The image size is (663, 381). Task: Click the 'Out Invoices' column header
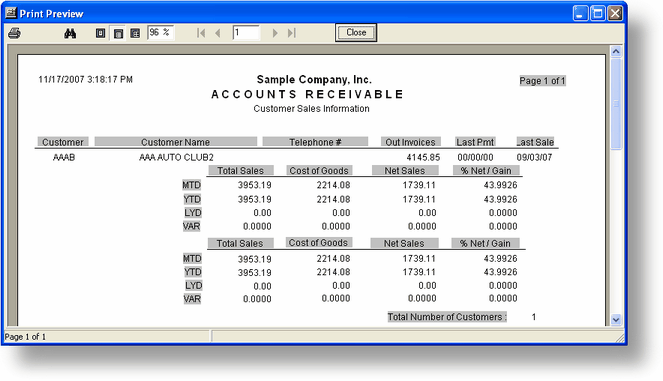410,142
